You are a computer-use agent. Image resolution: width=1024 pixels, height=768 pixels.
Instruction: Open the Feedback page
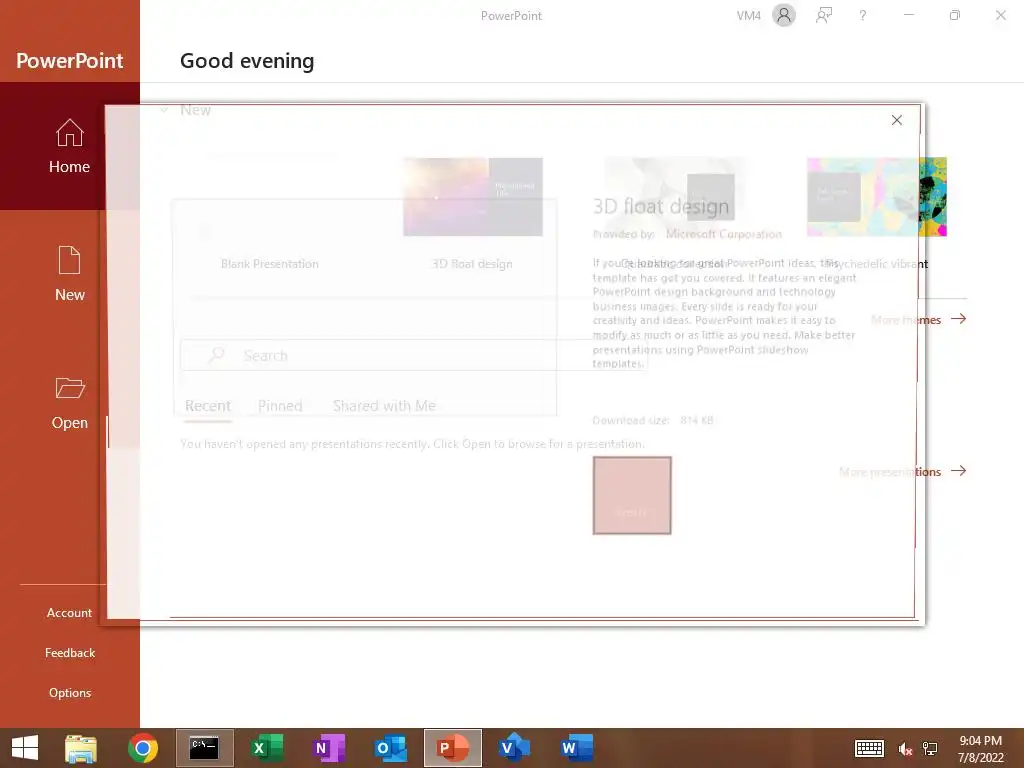[x=69, y=652]
